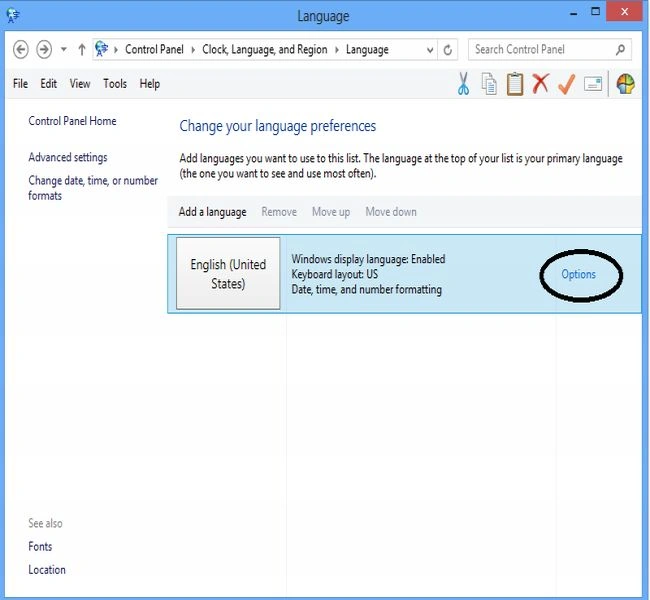Open the address bar history dropdown

pyautogui.click(x=430, y=50)
